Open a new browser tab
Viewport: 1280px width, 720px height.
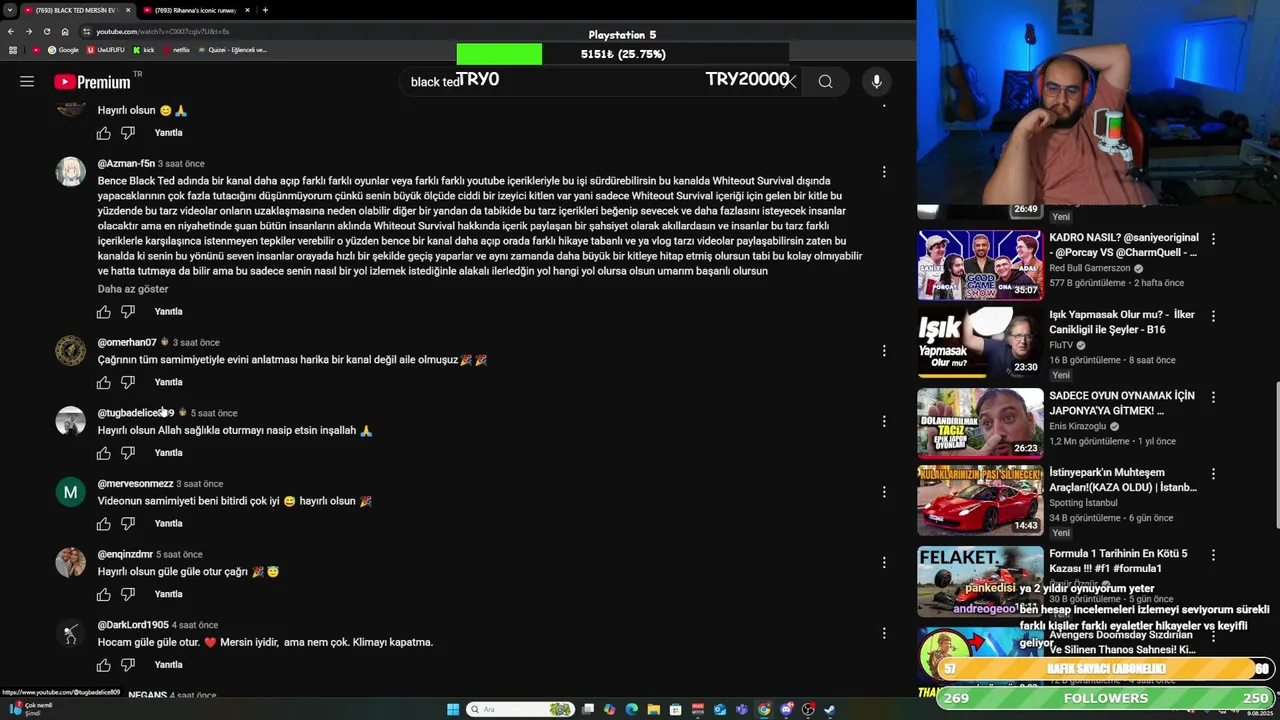click(265, 10)
